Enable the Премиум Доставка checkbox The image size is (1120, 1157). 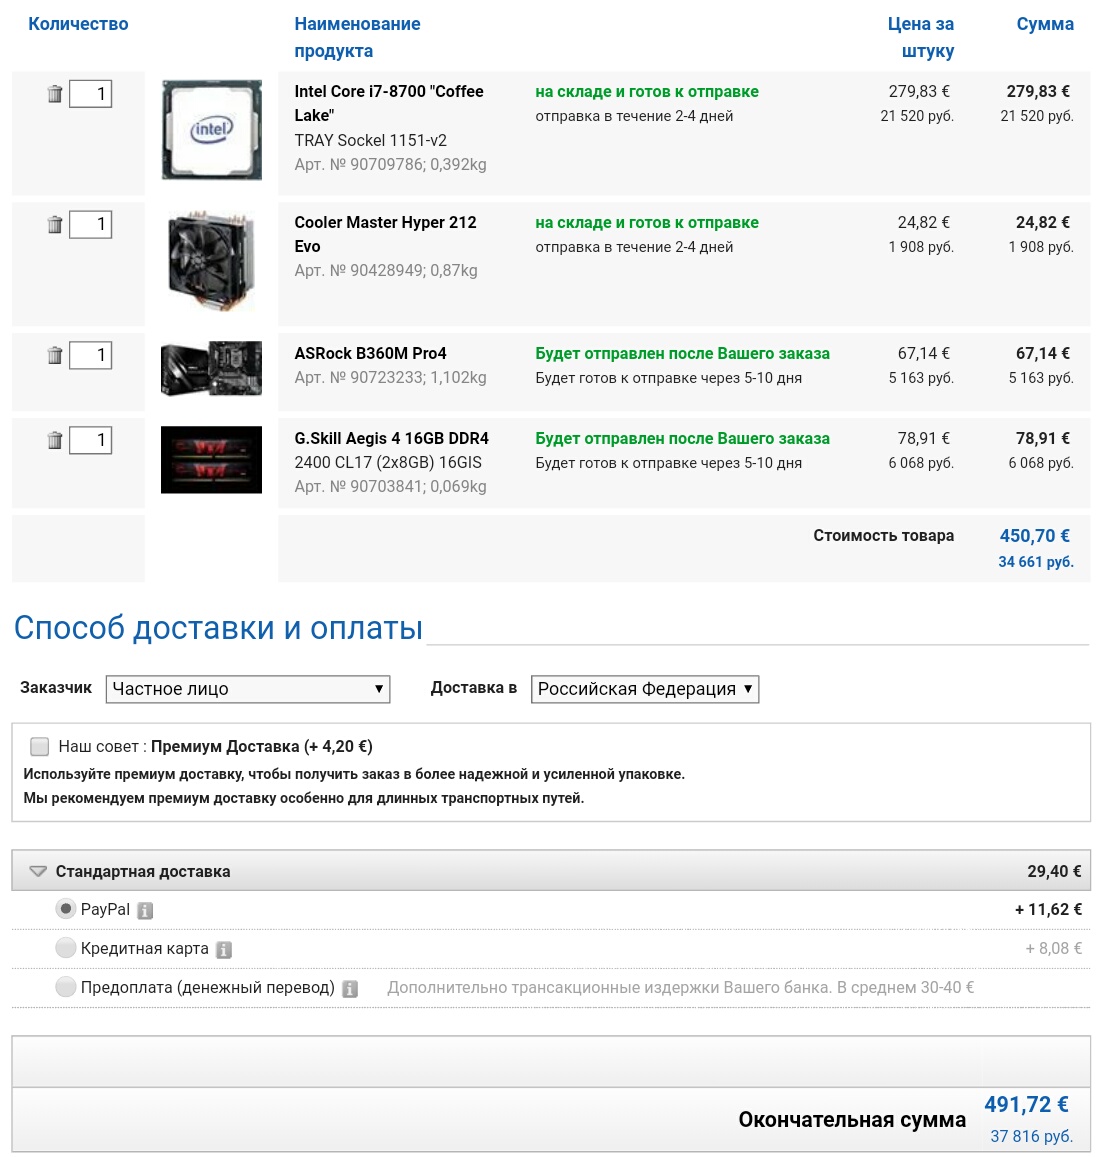40,747
